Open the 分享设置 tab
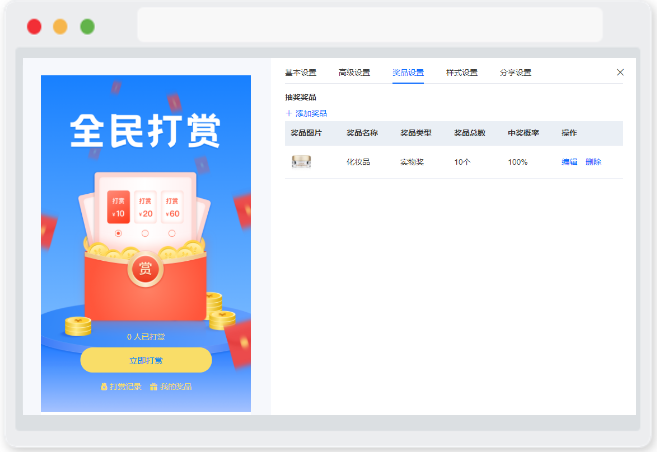This screenshot has height=452, width=657. 515,72
